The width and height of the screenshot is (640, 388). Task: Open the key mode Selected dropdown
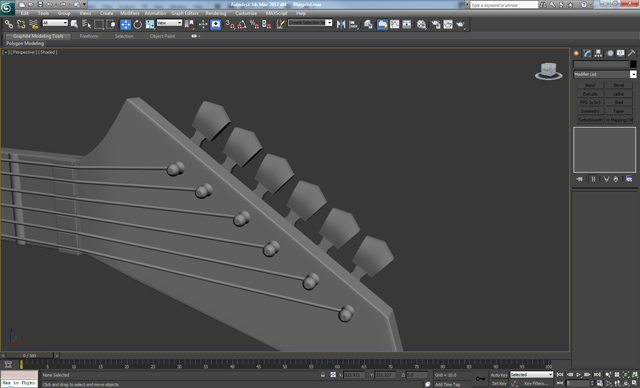(x=531, y=375)
